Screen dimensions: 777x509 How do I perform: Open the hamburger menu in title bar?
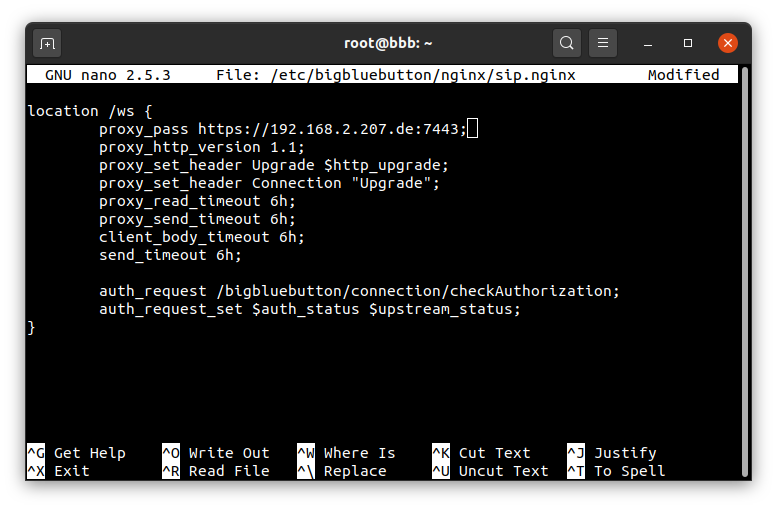[603, 43]
